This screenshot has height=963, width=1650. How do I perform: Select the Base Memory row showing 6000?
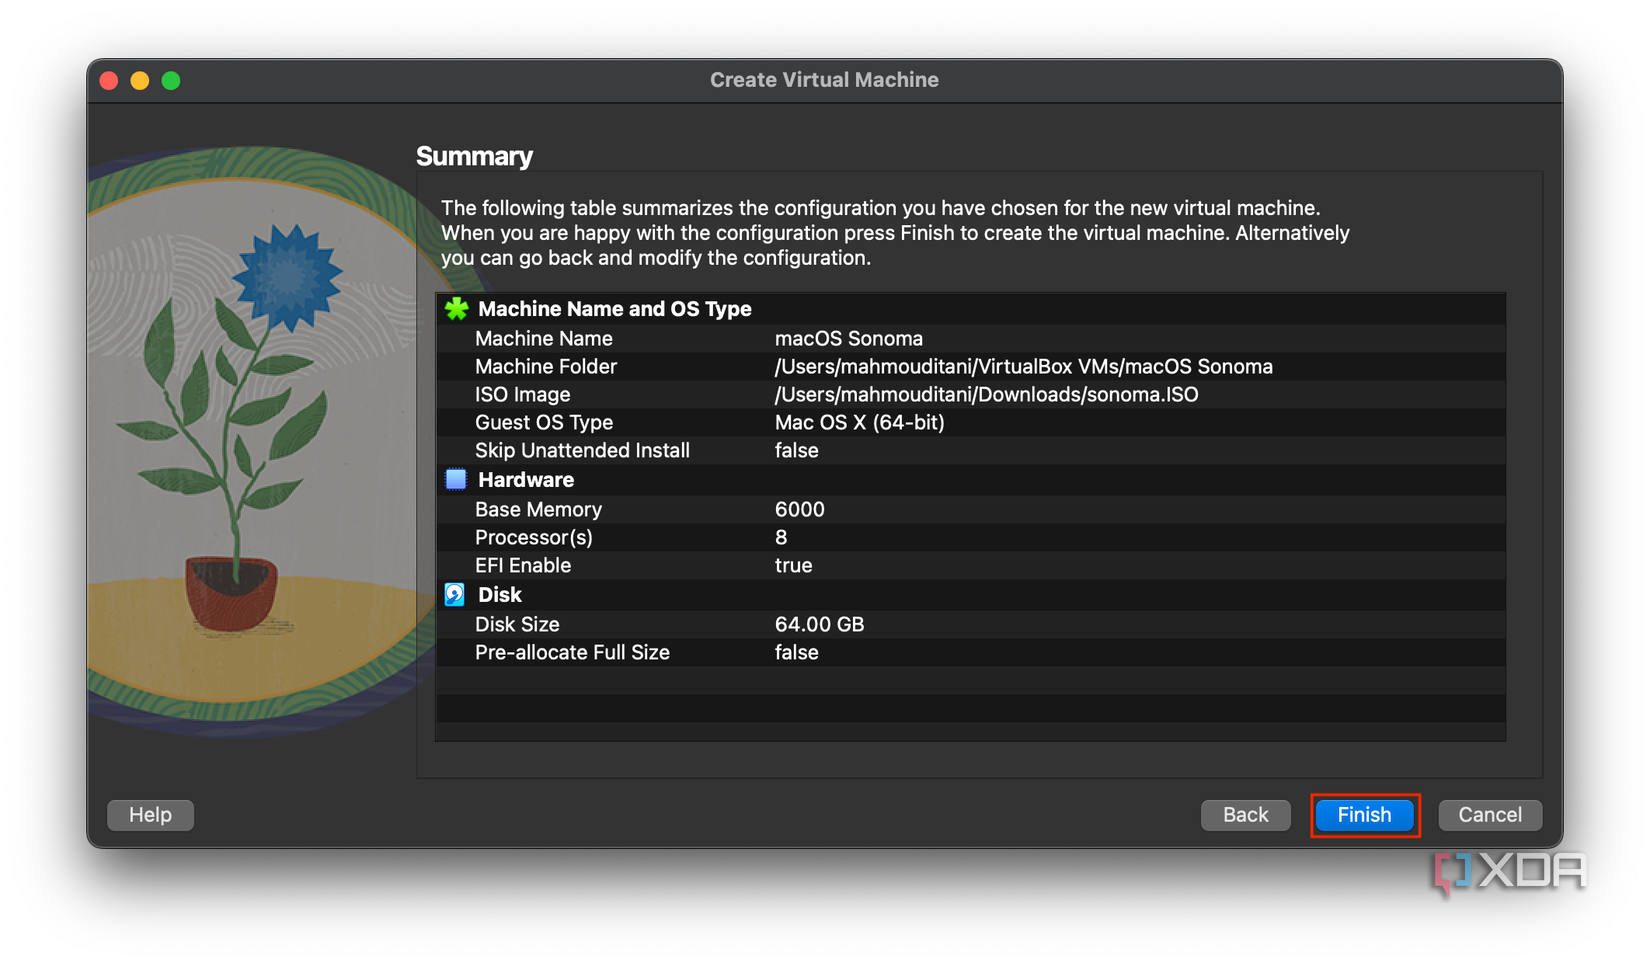[x=800, y=509]
